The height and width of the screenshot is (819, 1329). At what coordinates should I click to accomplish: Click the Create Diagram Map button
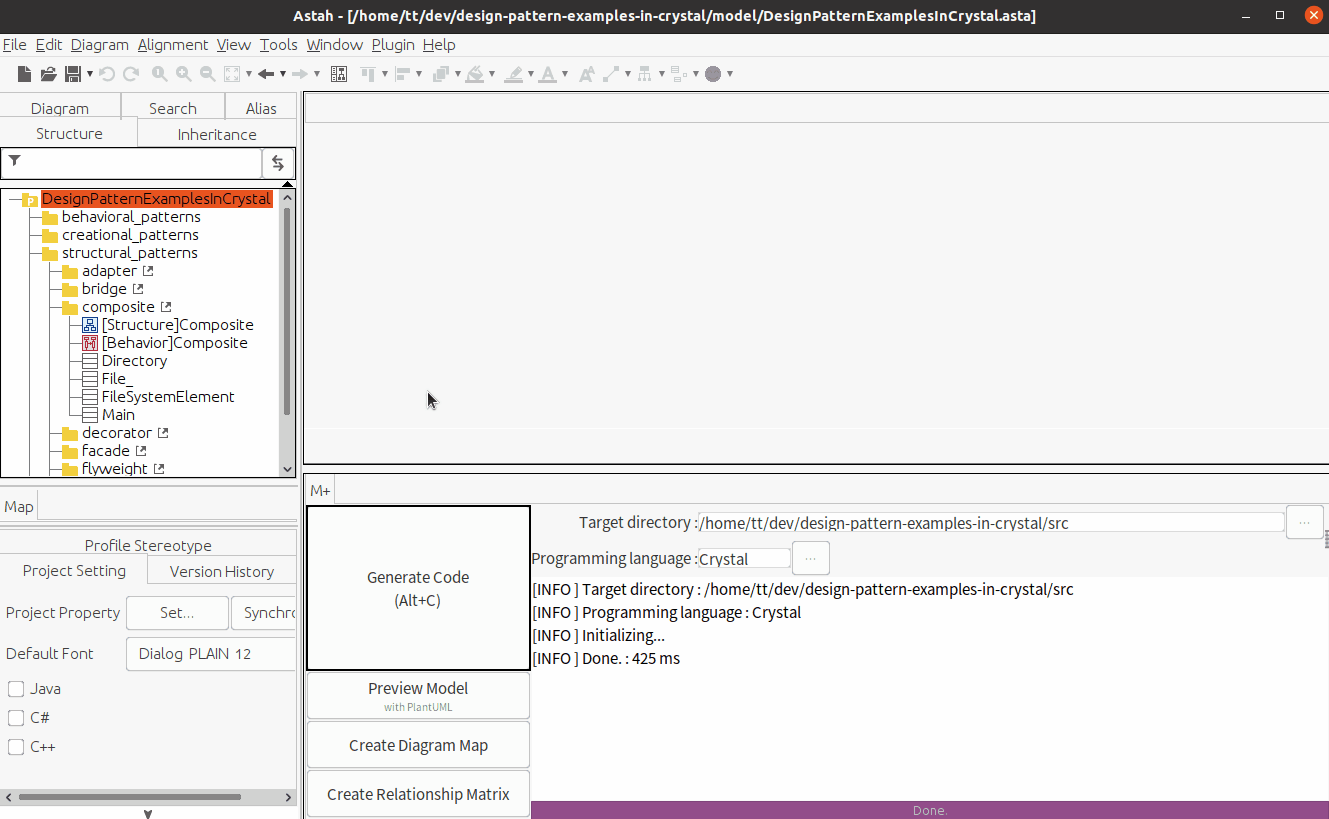click(x=418, y=745)
